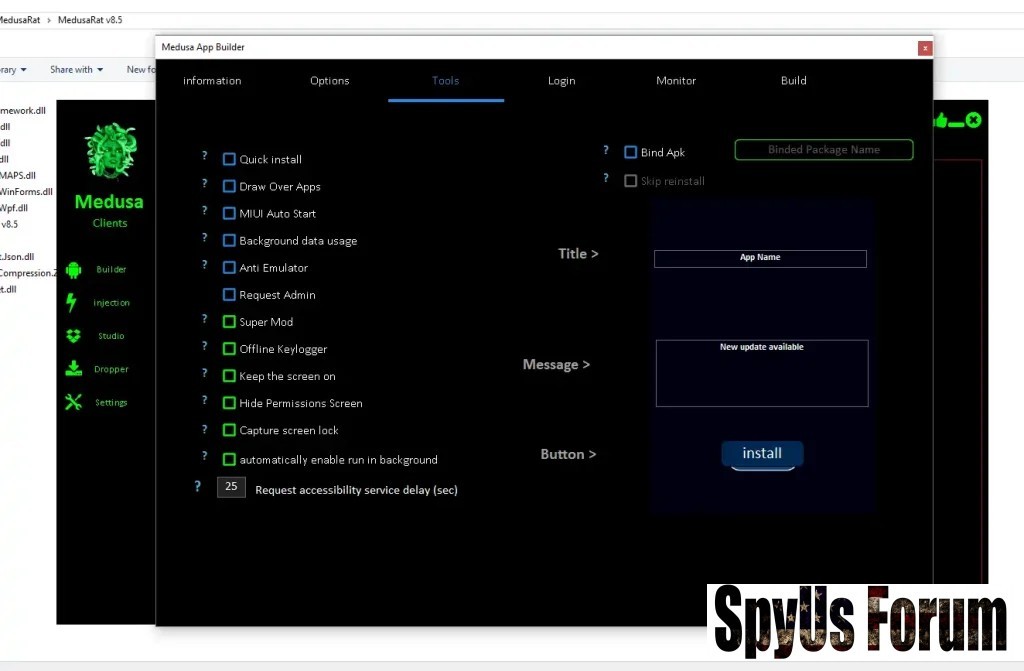The image size is (1024, 671).
Task: Click the Binded Package Name field
Action: click(824, 150)
